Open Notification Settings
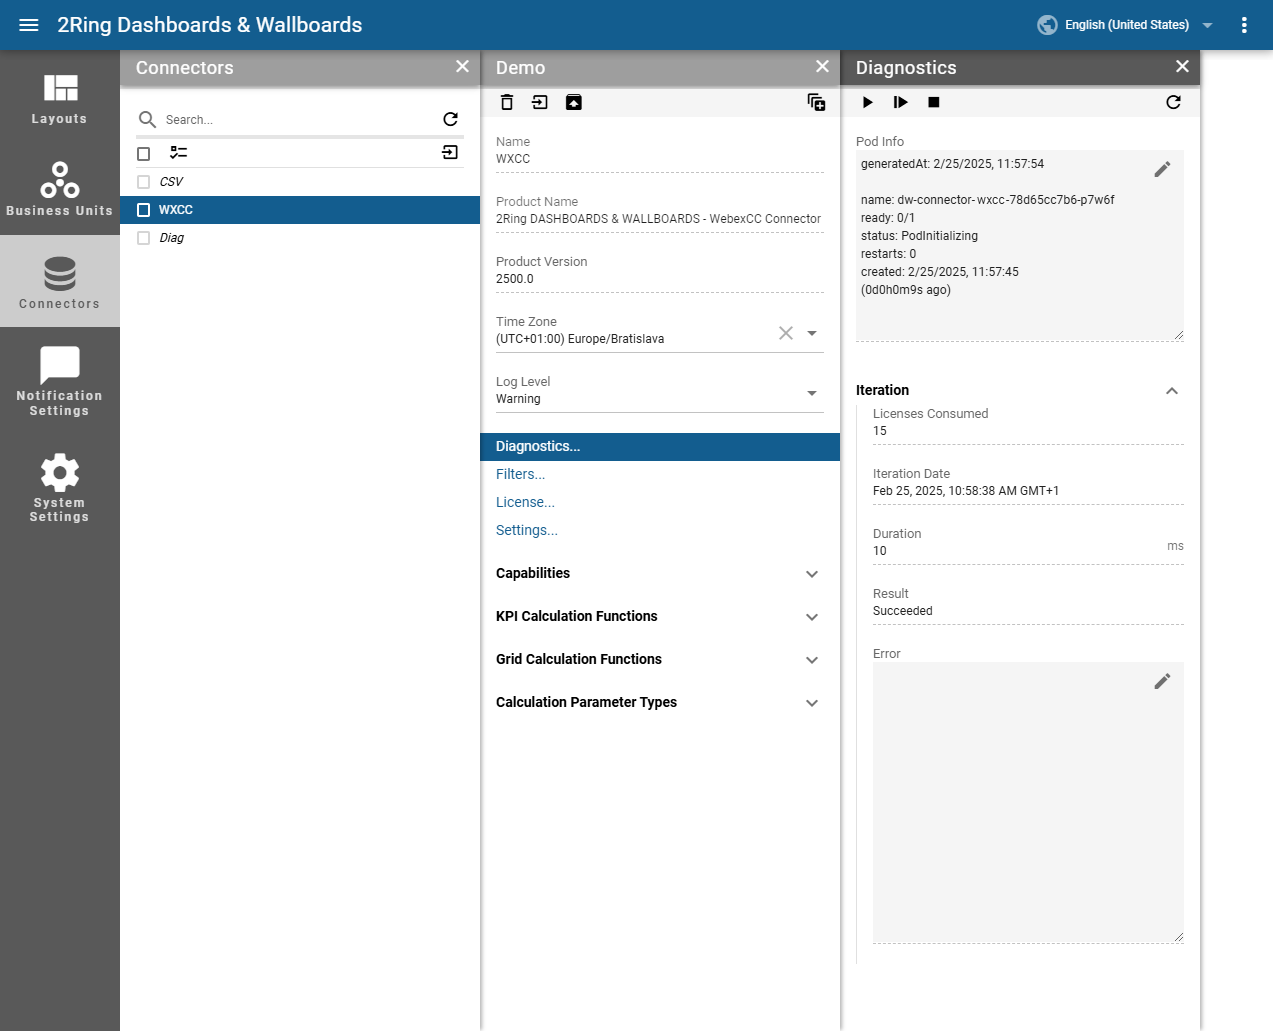 pyautogui.click(x=60, y=380)
